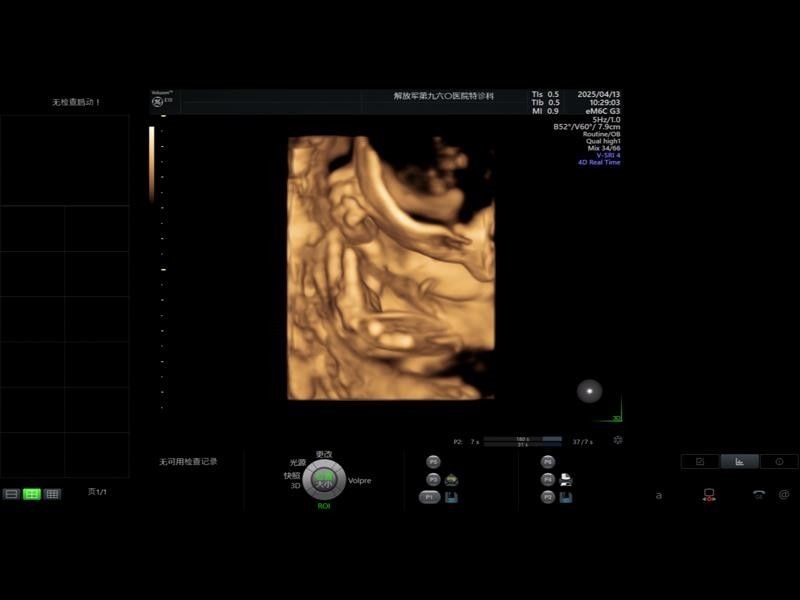Click the 'Routine/OB' preset text
This screenshot has height=600, width=800.
click(x=602, y=134)
